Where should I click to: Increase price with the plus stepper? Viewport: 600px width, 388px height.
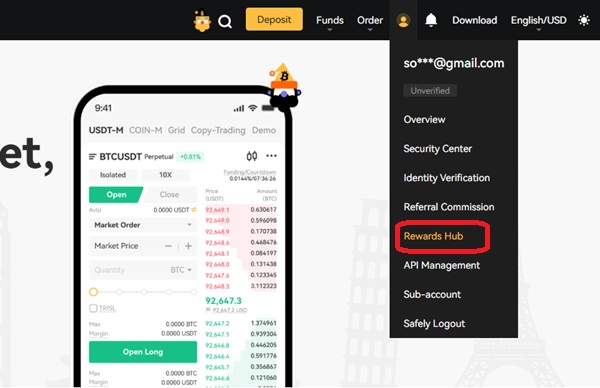(188, 246)
